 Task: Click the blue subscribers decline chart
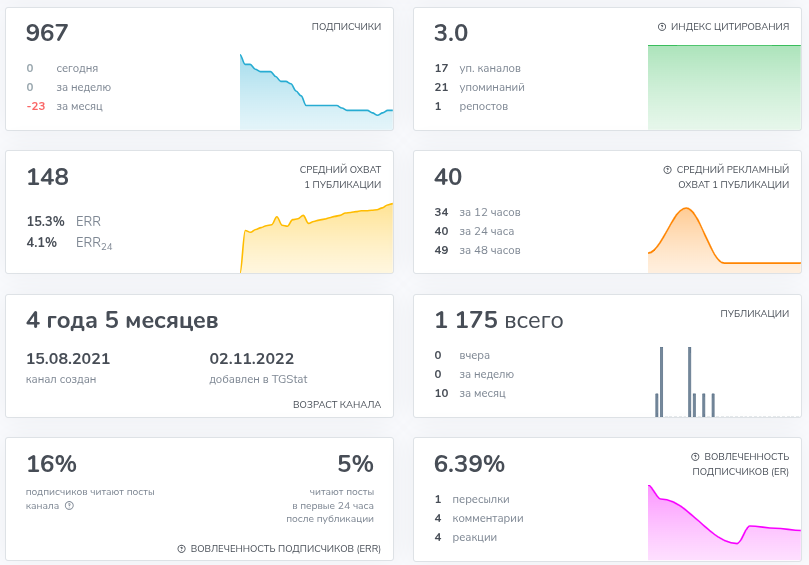click(x=316, y=92)
